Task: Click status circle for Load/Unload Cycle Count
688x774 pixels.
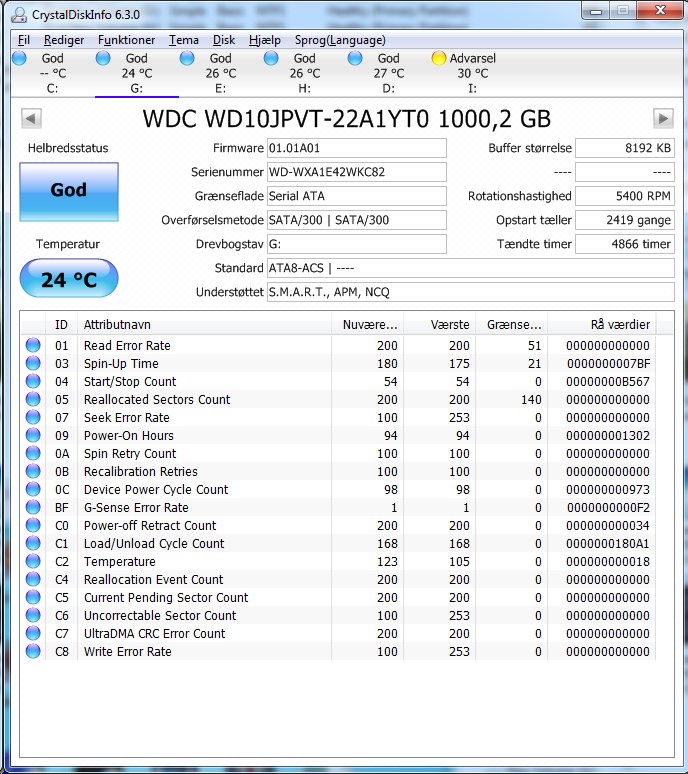Action: 33,543
